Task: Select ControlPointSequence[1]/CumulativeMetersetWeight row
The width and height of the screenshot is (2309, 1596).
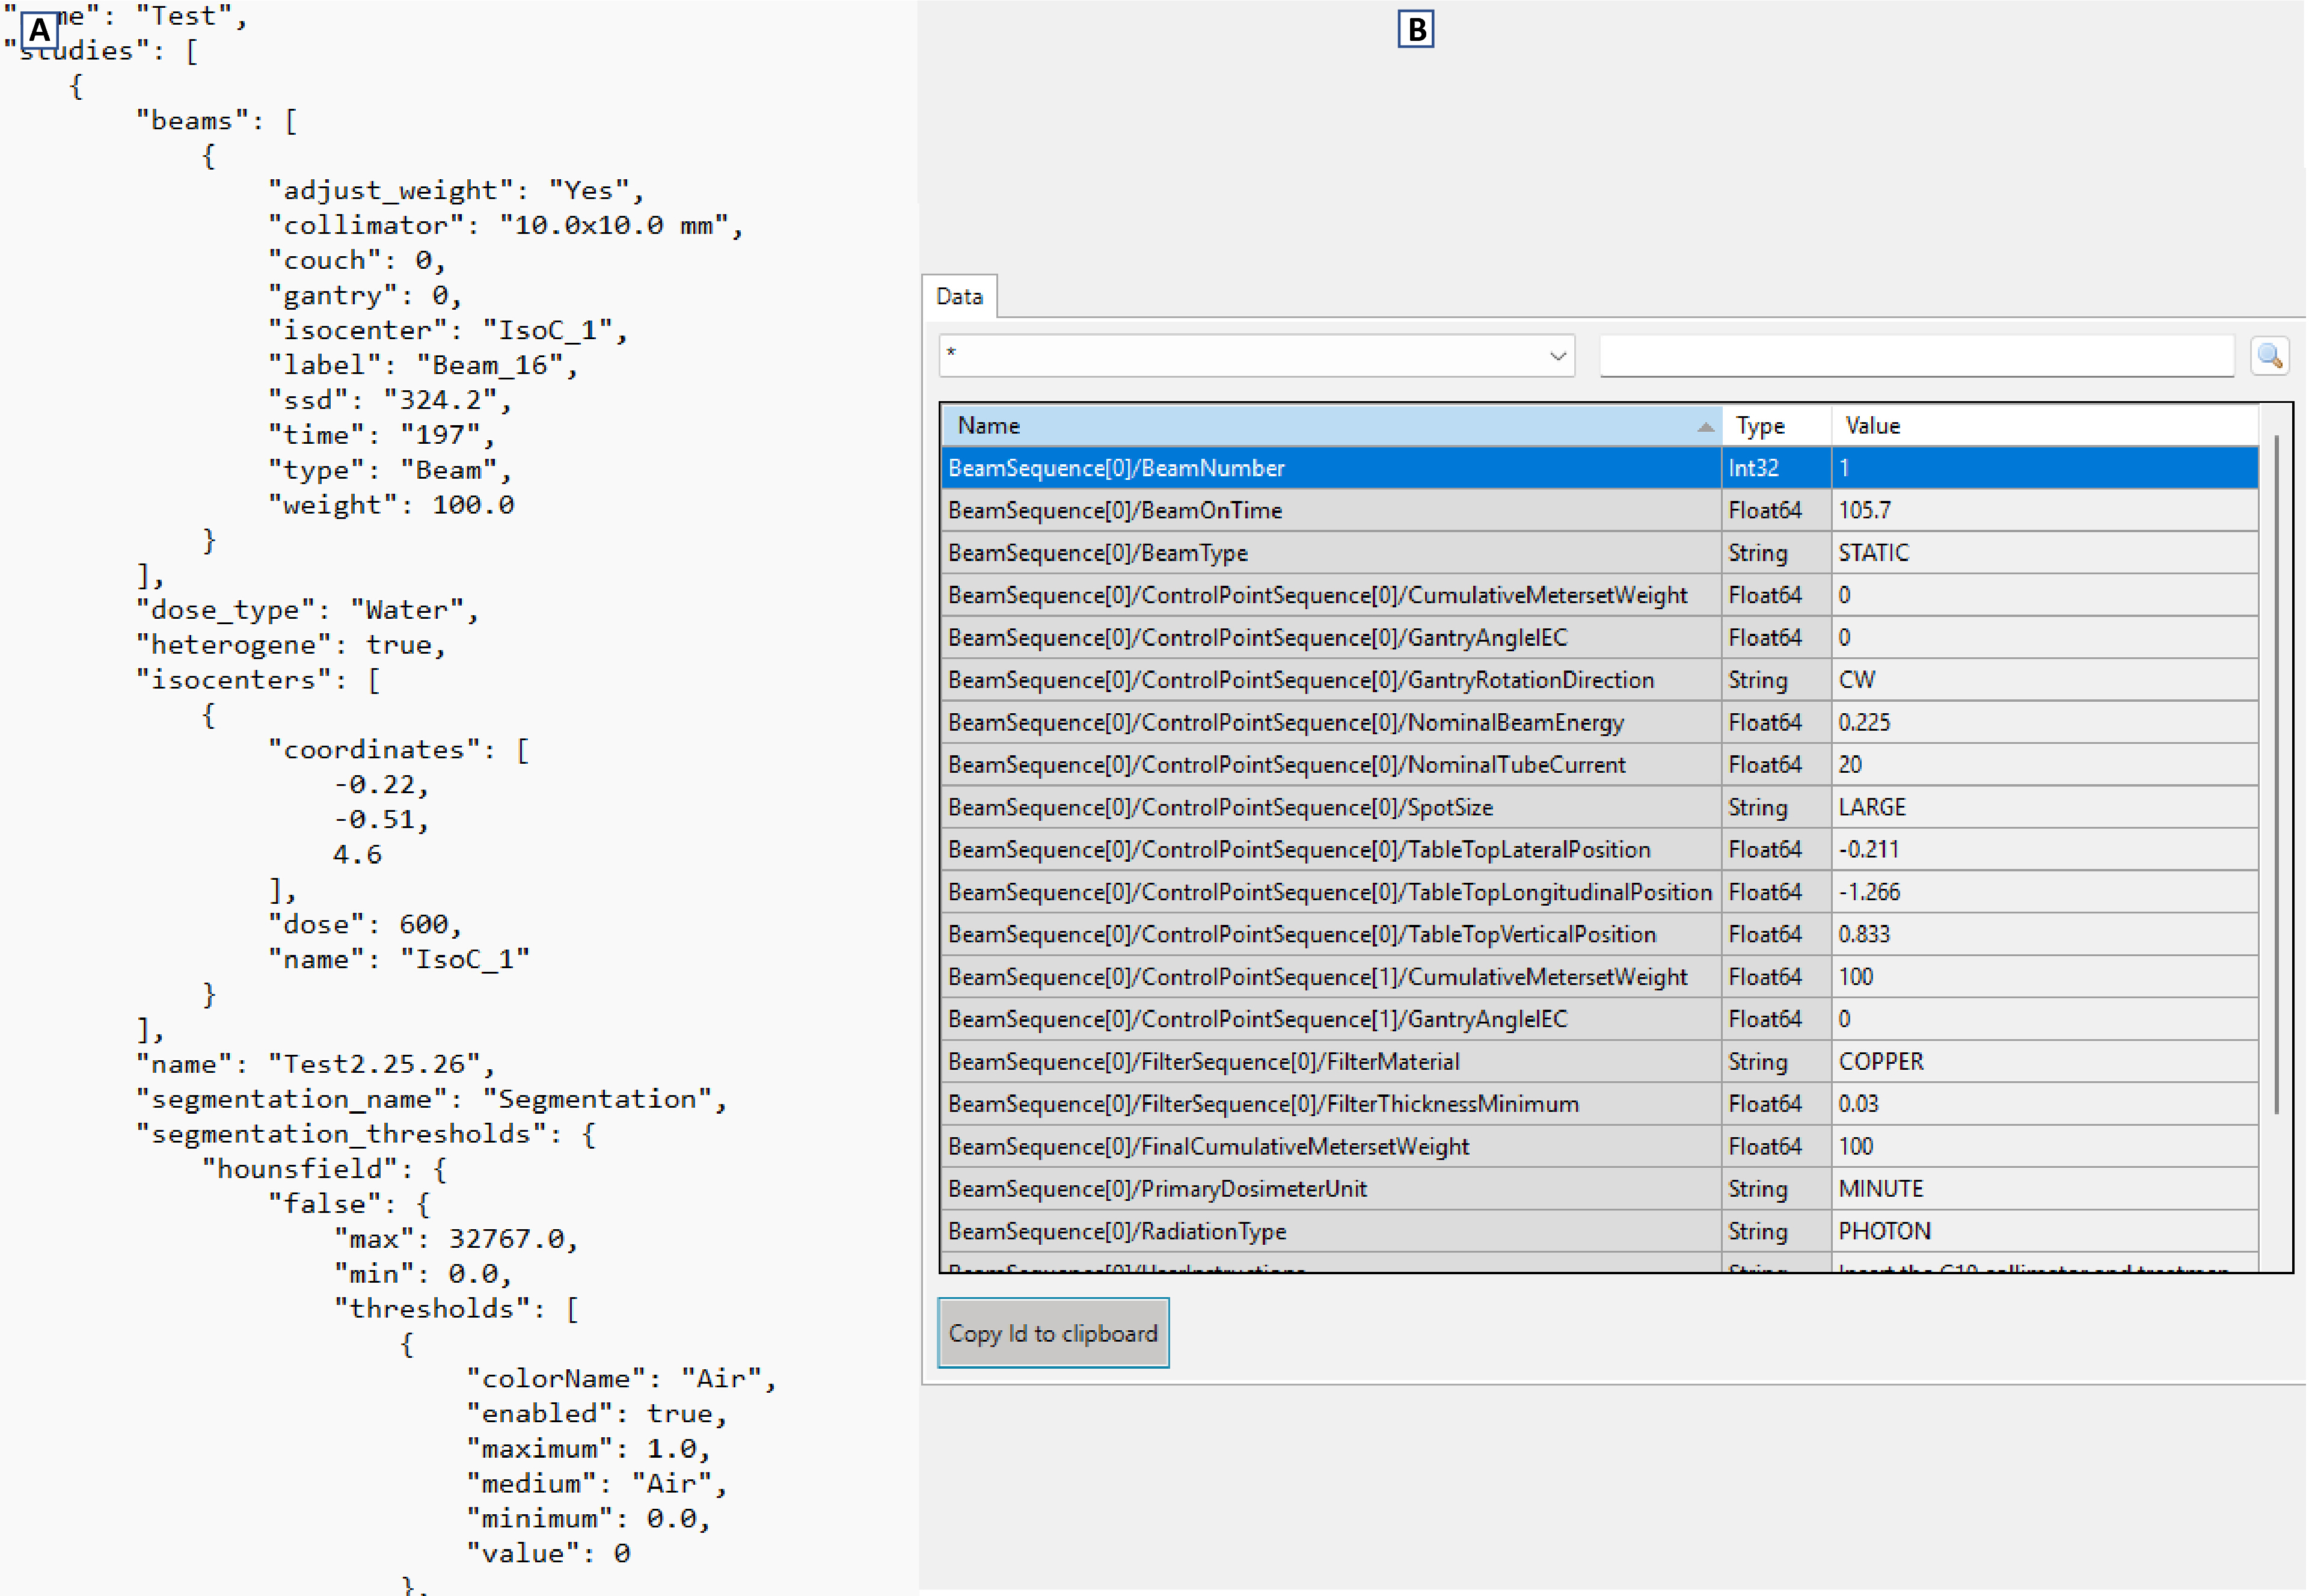Action: 1600,977
